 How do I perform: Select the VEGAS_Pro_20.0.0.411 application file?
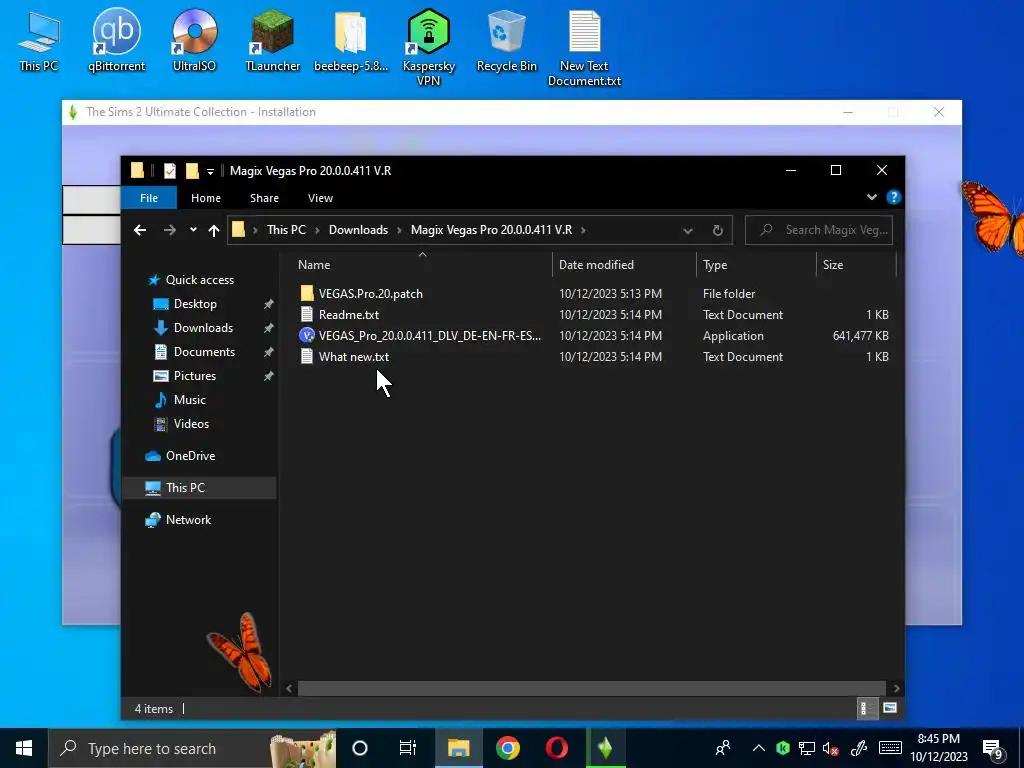point(430,335)
